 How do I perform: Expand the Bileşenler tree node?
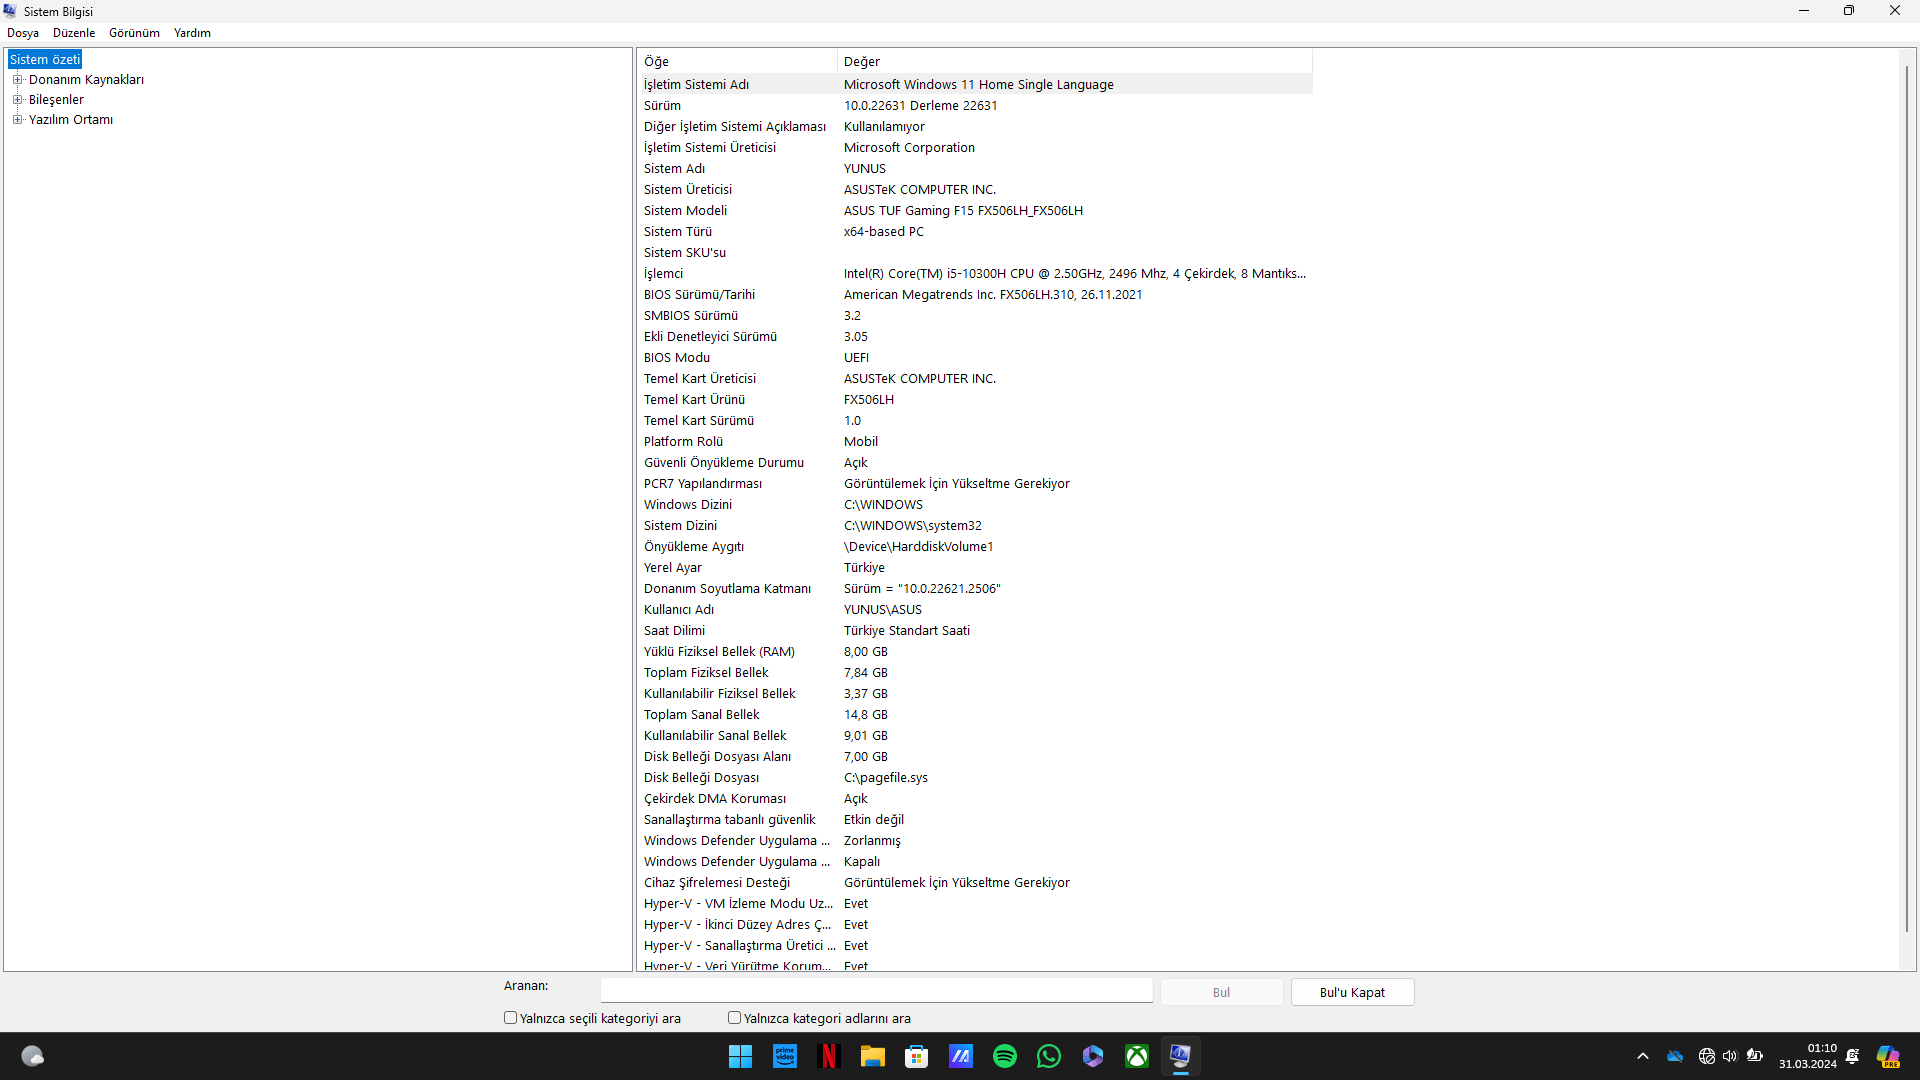(17, 100)
